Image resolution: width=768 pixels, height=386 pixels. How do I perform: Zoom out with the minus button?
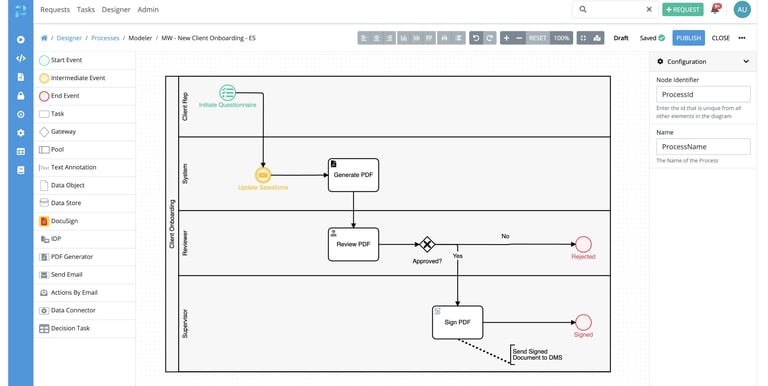coord(519,38)
